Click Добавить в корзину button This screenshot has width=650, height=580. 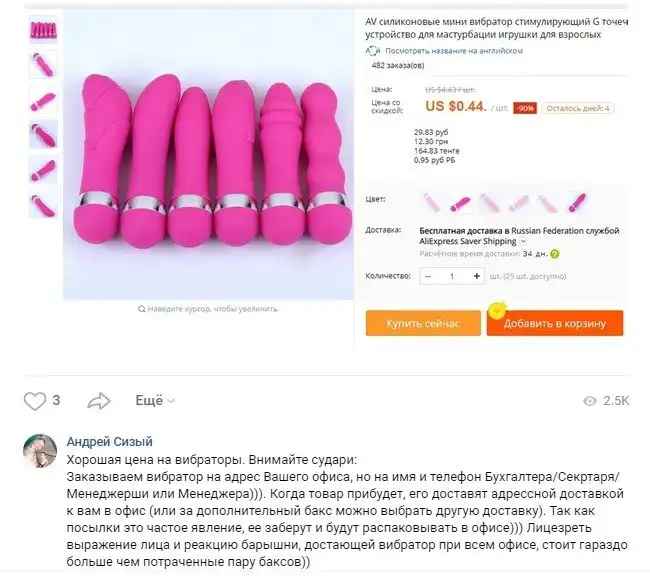point(555,323)
